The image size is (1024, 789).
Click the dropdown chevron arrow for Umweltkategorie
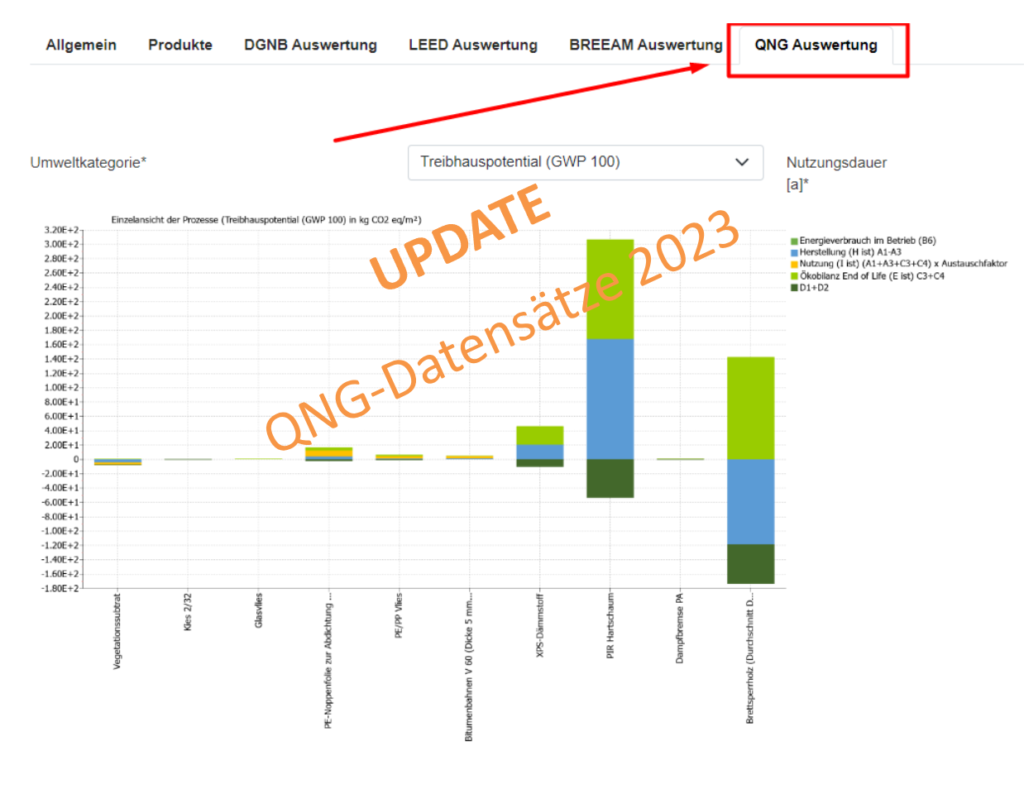741,162
